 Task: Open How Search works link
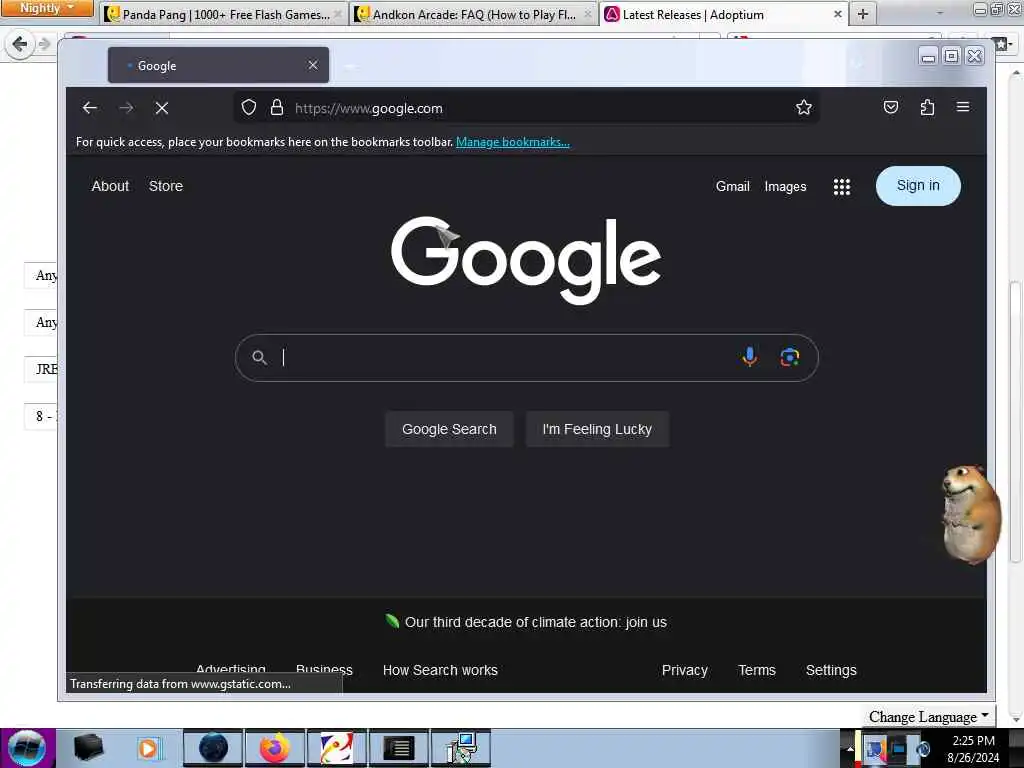pos(440,670)
